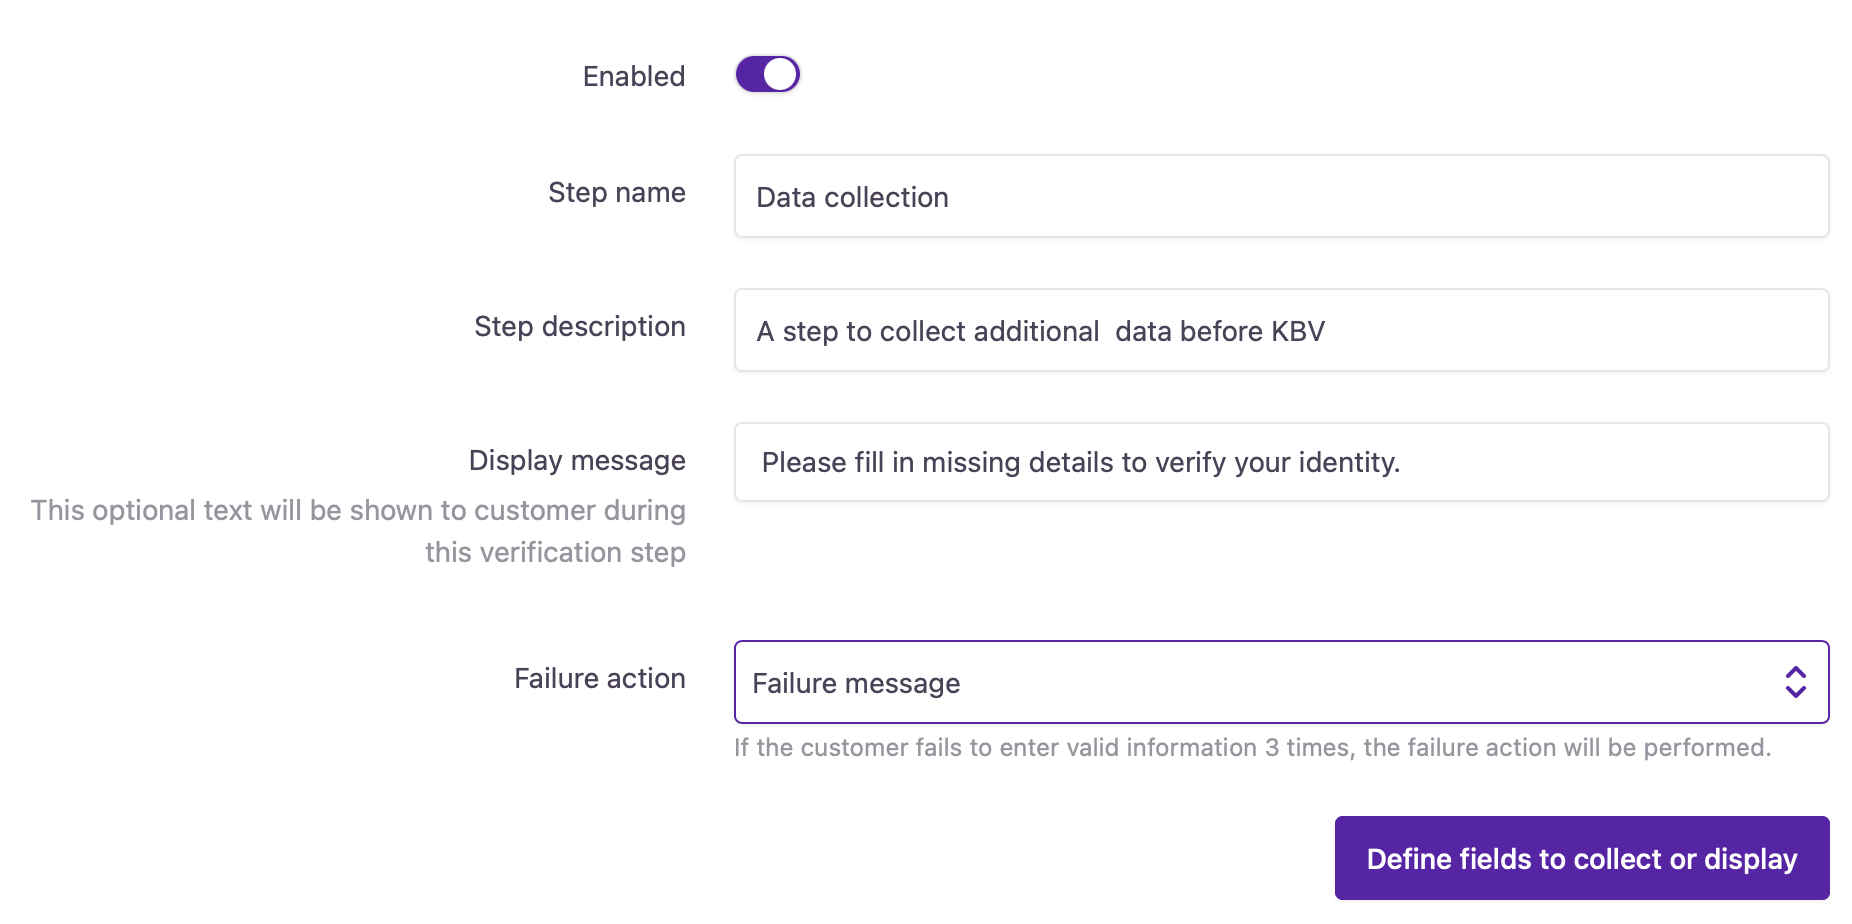Click the Step description label
Screen dimensions: 1852x924
click(579, 326)
